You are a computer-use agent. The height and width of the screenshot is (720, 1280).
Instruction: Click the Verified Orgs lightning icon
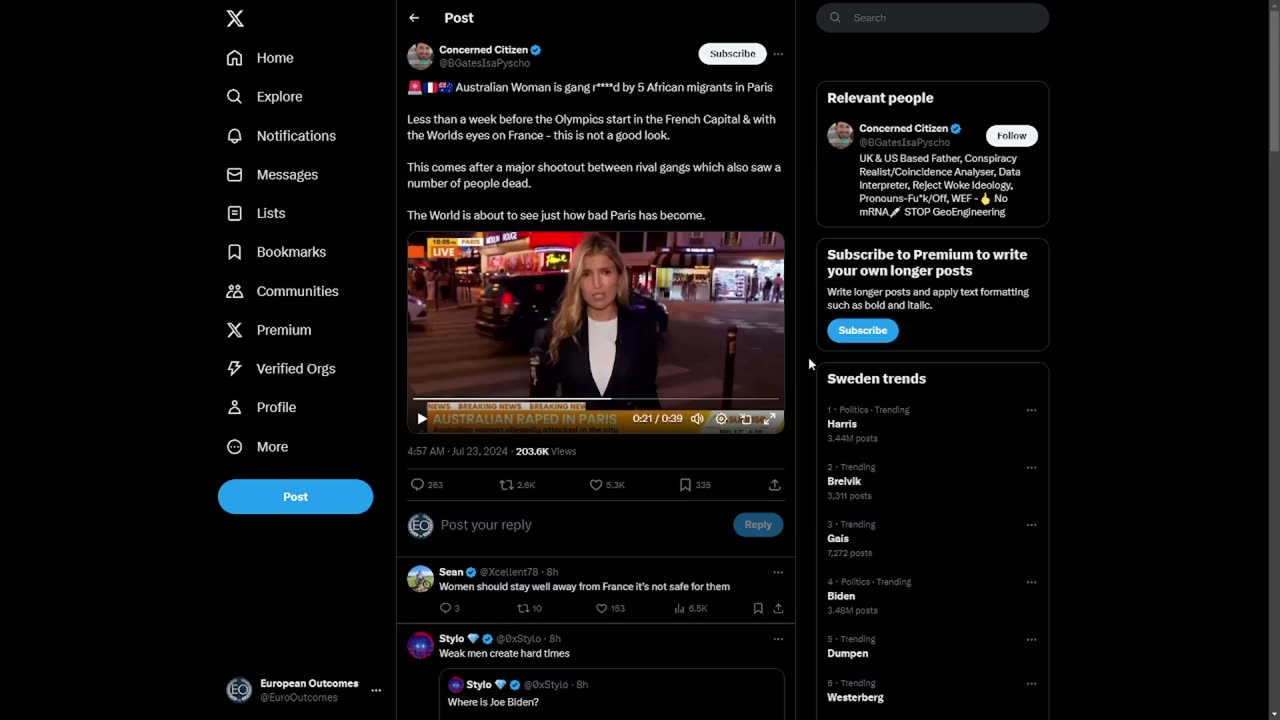tap(235, 368)
